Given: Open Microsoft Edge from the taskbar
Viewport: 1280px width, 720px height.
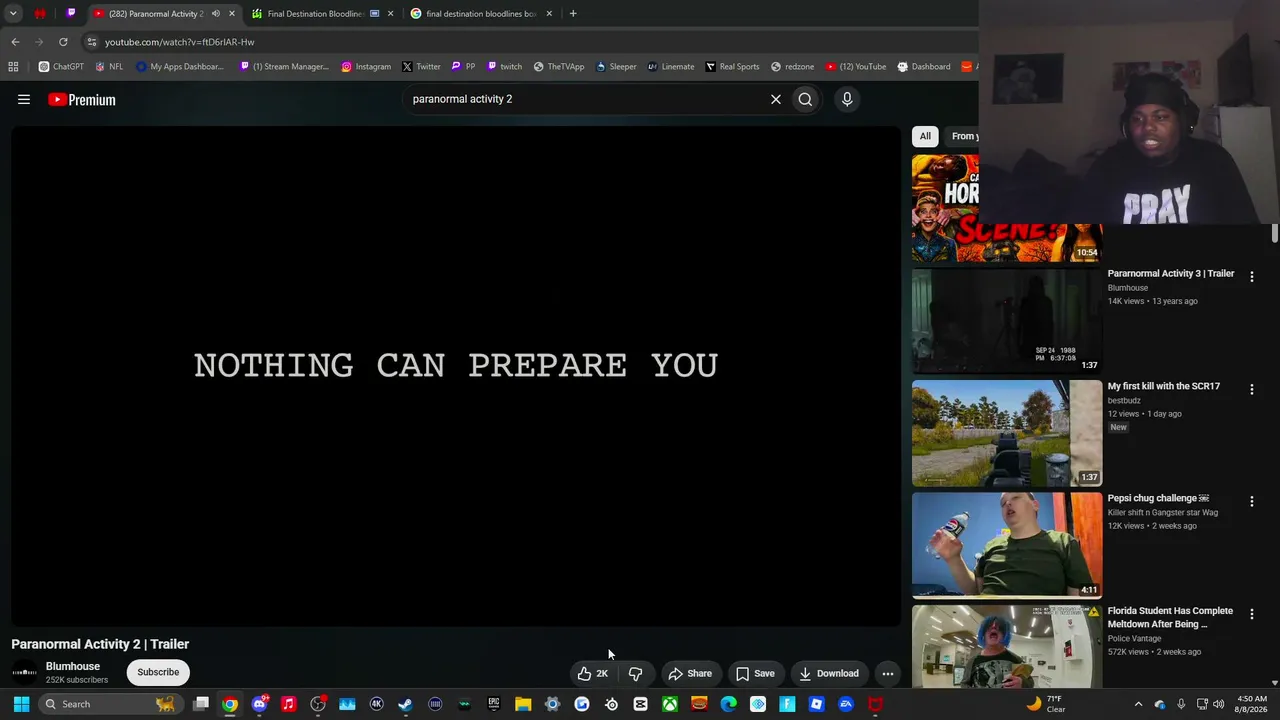Looking at the screenshot, I should point(728,704).
